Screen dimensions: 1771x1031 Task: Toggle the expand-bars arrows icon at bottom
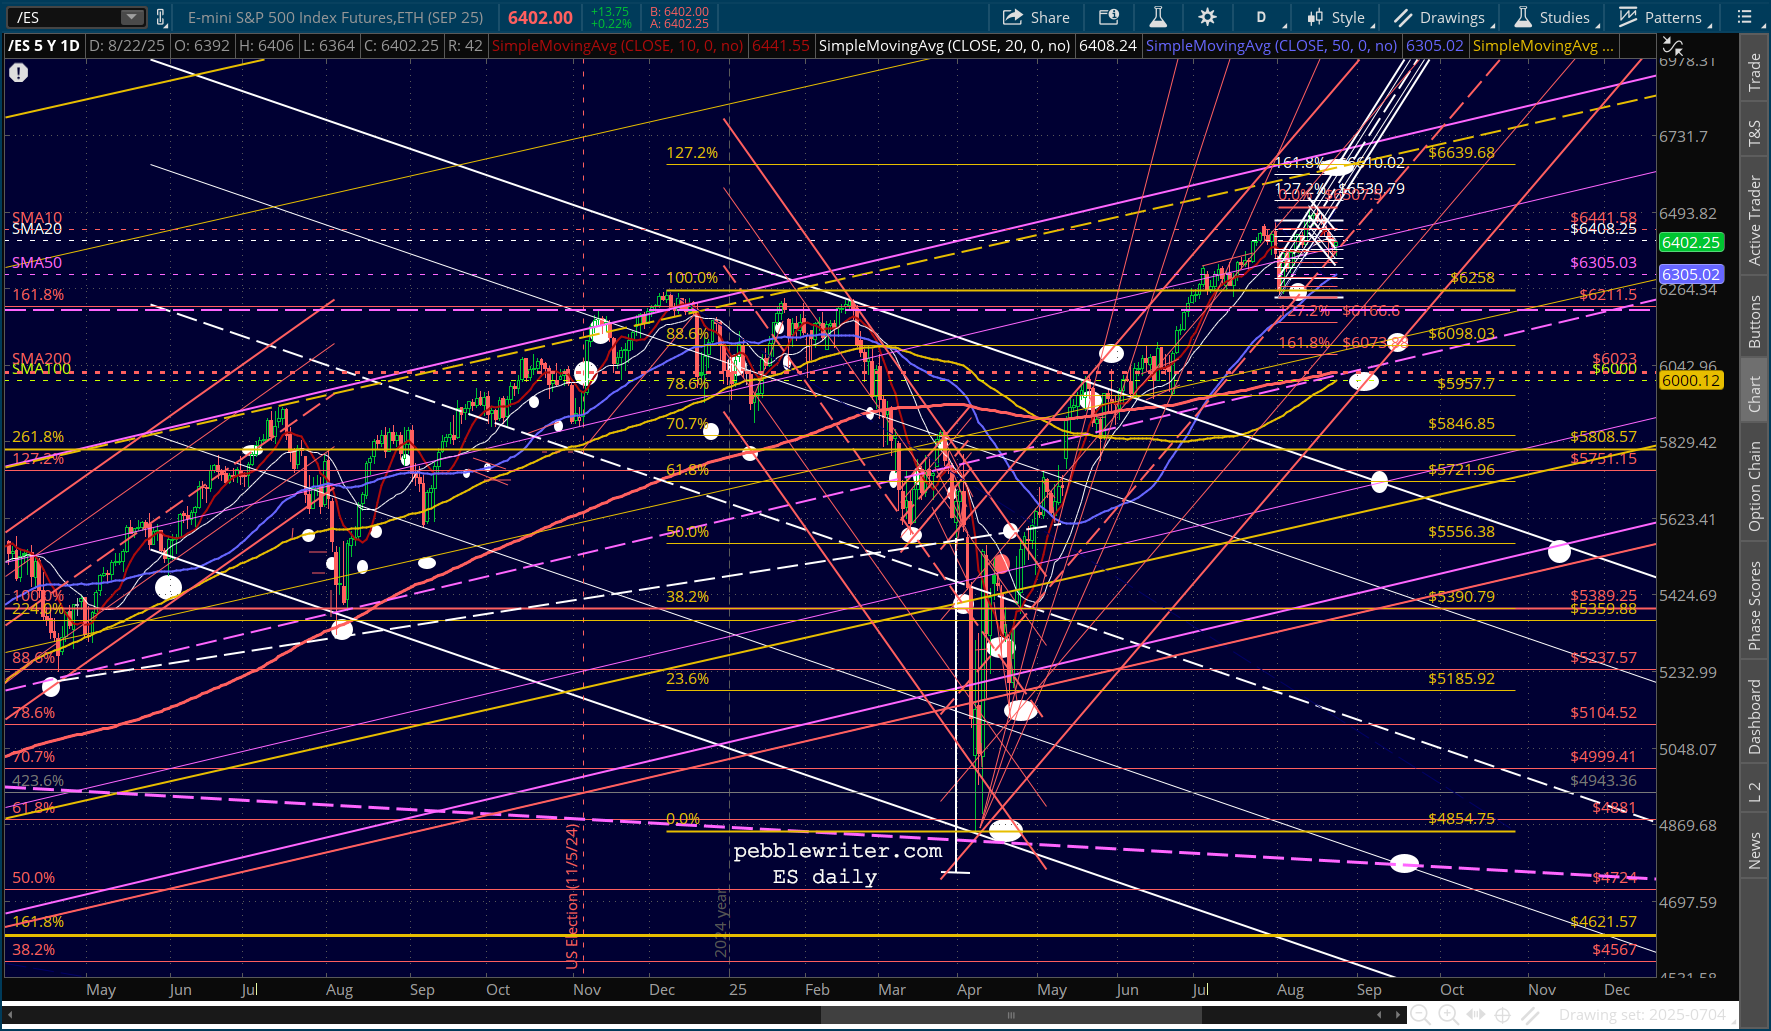click(x=1476, y=1015)
